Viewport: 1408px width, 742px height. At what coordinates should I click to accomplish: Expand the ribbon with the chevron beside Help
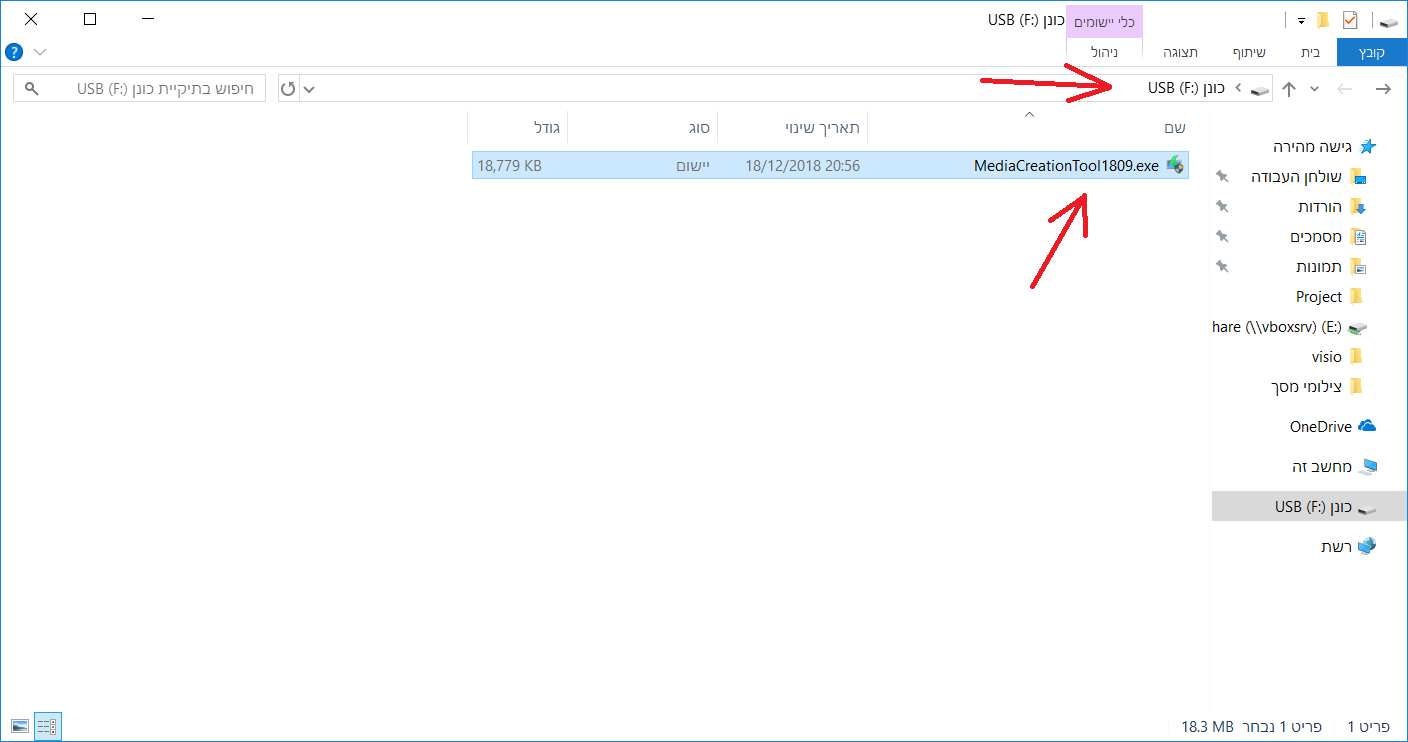click(x=40, y=52)
